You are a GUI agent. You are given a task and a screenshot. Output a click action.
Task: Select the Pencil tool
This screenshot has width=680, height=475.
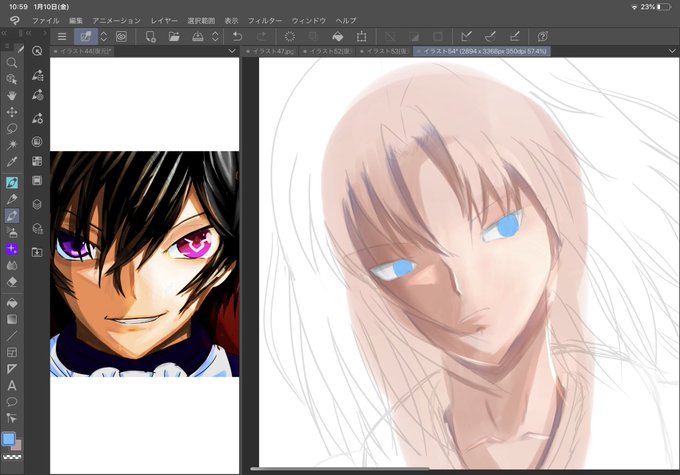(x=12, y=199)
